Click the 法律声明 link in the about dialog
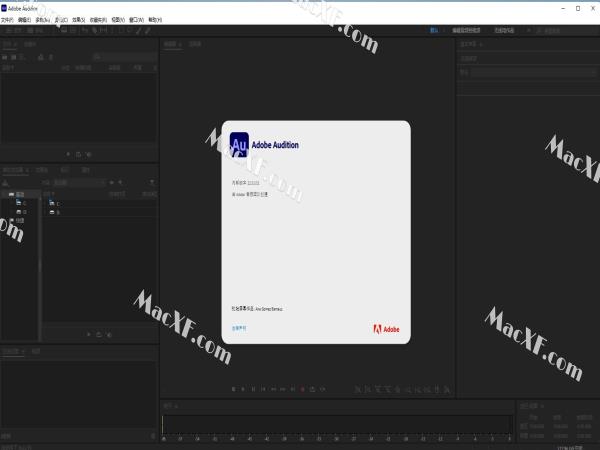Image resolution: width=600 pixels, height=450 pixels. [239, 328]
